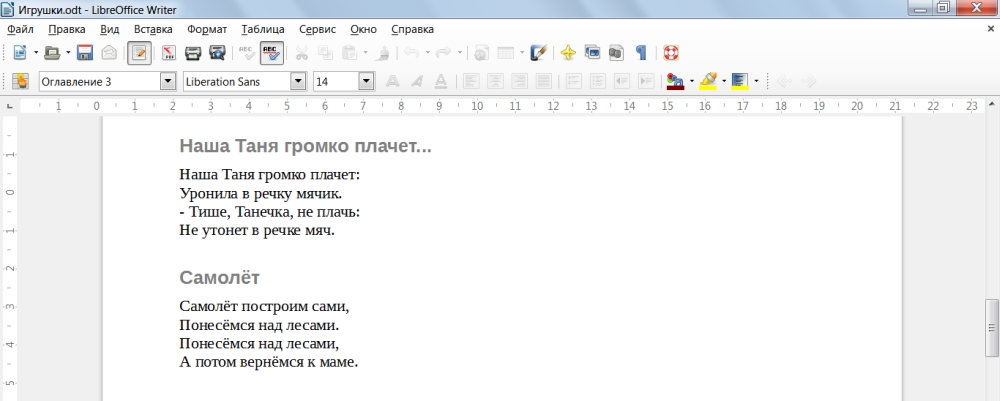This screenshot has height=401, width=1000.
Task: Run Spelling and Grammar check icon
Action: pos(247,53)
